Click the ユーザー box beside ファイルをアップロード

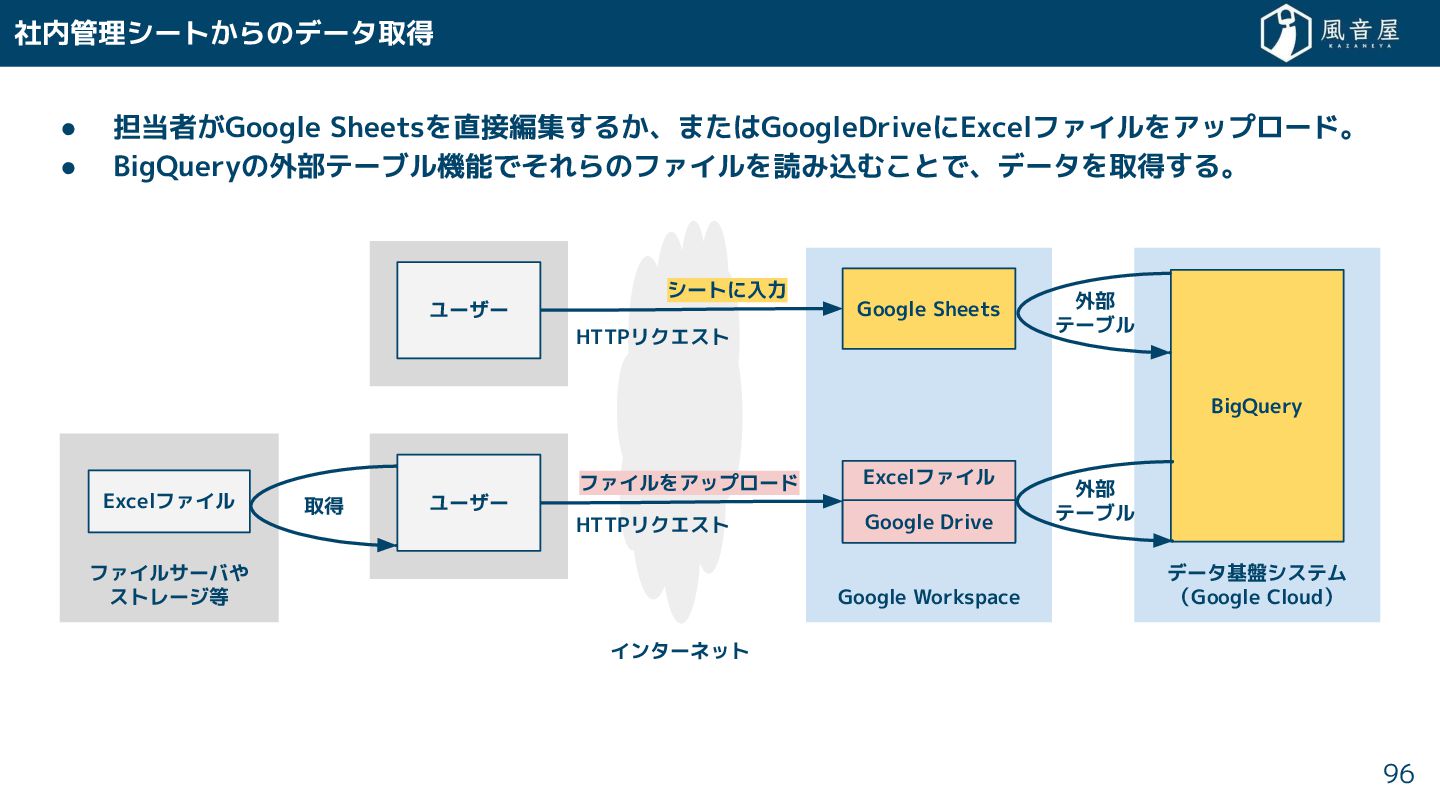(x=468, y=502)
